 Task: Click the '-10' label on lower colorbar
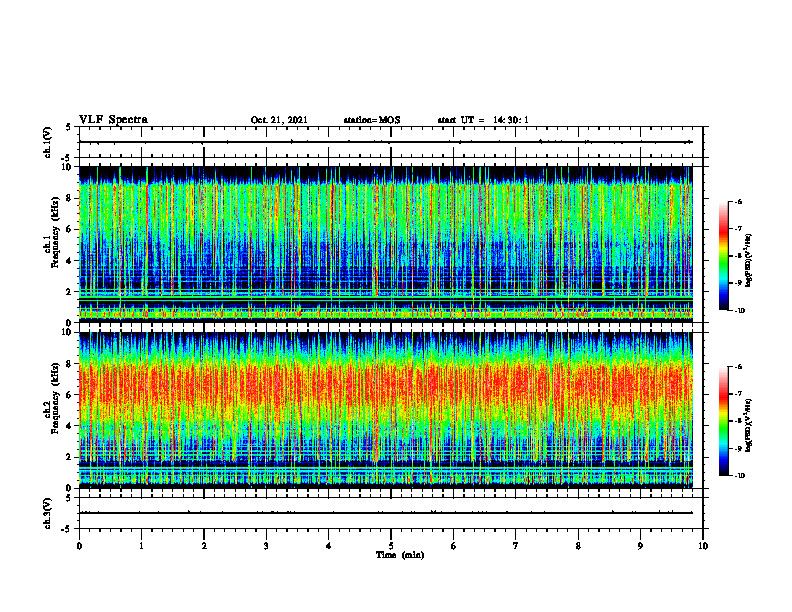739,476
